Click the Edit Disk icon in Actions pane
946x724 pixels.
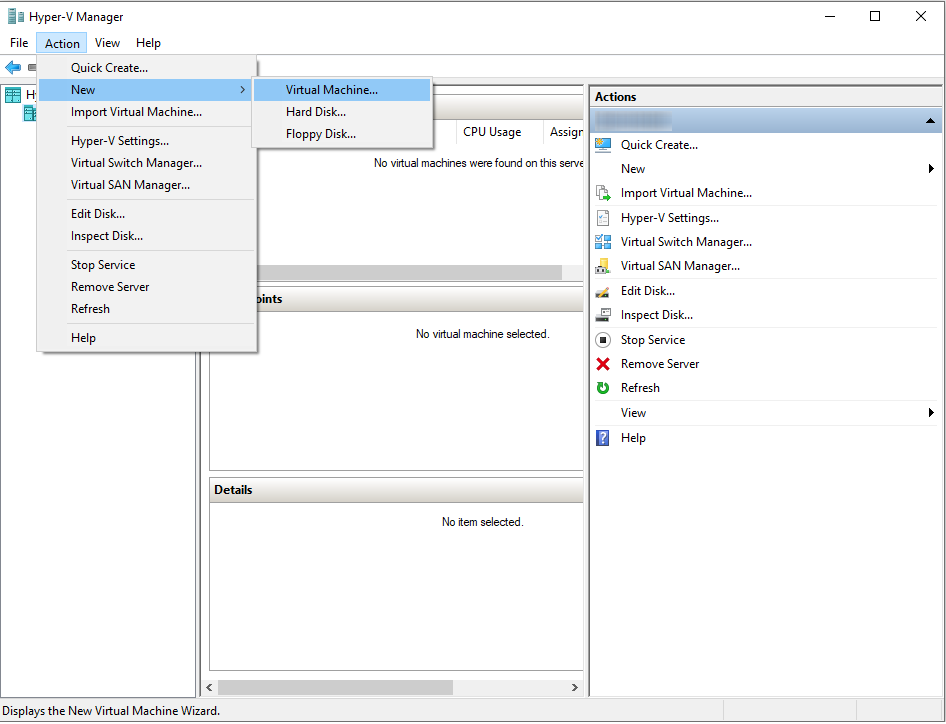coord(602,291)
